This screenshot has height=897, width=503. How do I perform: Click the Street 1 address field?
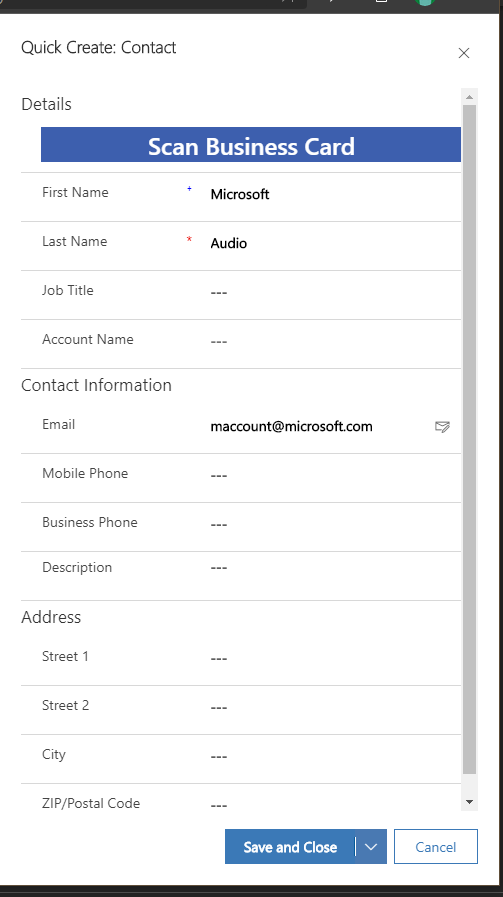pos(334,658)
